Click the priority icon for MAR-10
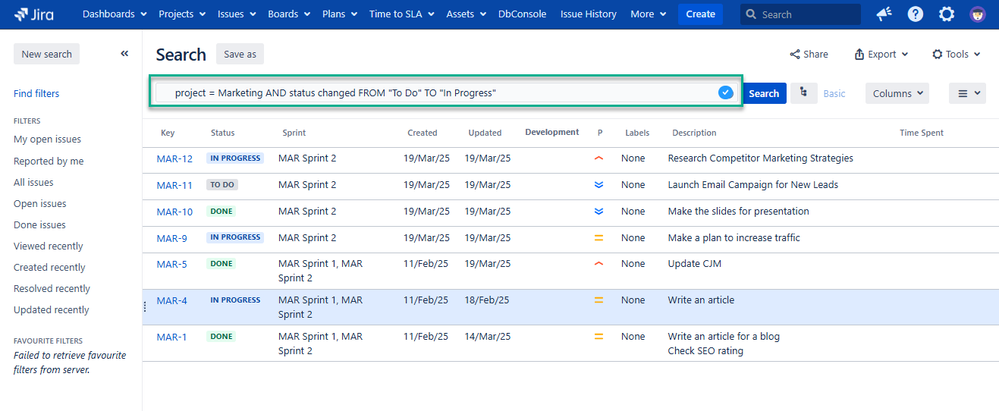The image size is (999, 411). (598, 211)
